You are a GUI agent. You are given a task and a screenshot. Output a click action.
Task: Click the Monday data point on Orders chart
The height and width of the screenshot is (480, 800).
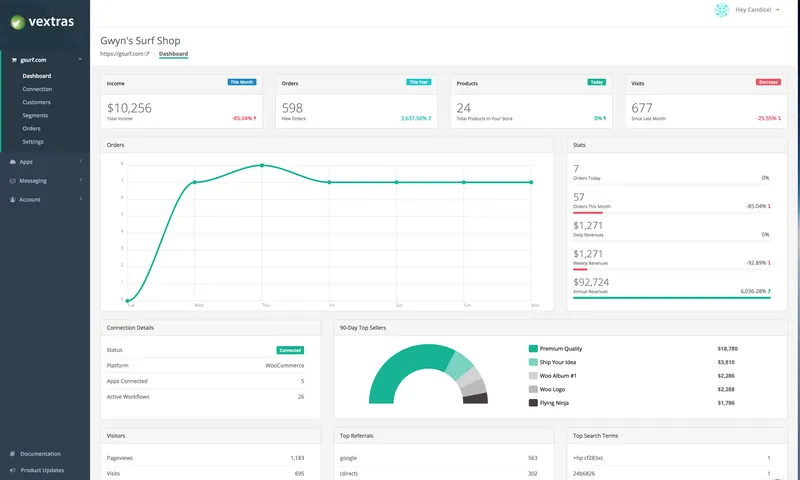point(531,182)
